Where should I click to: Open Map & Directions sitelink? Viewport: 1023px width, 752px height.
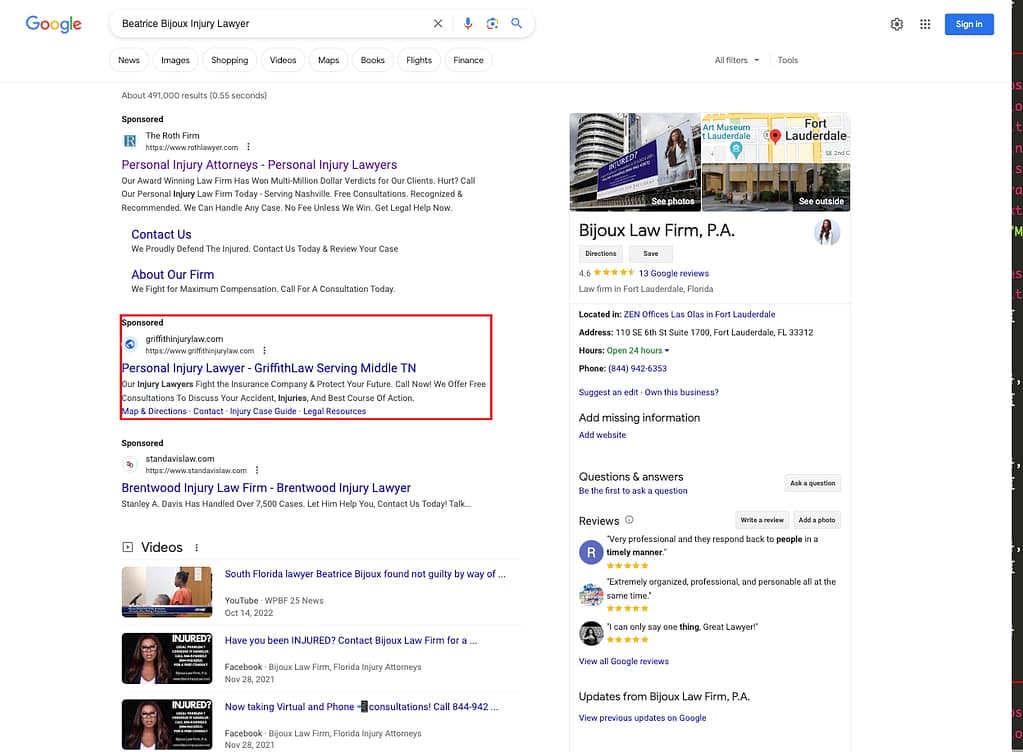[x=154, y=412]
